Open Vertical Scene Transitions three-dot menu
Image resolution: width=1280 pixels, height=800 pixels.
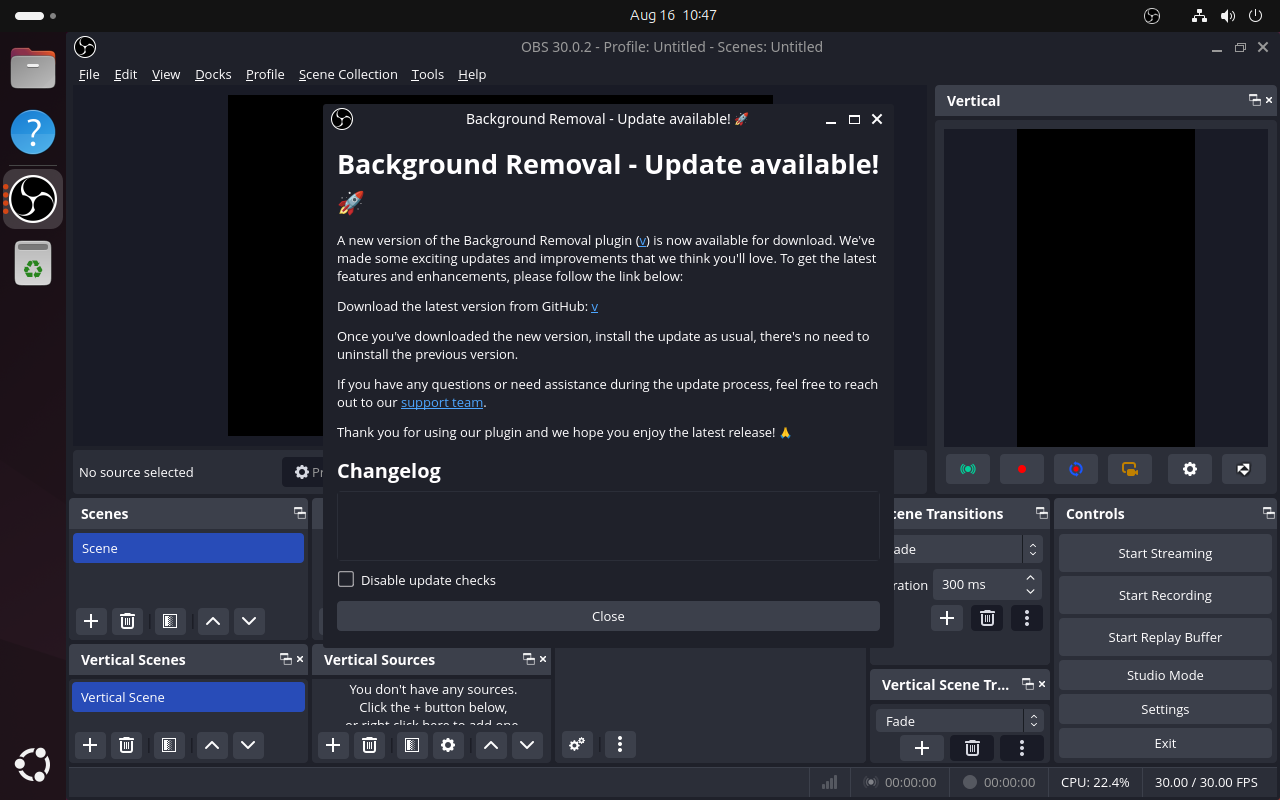1021,748
